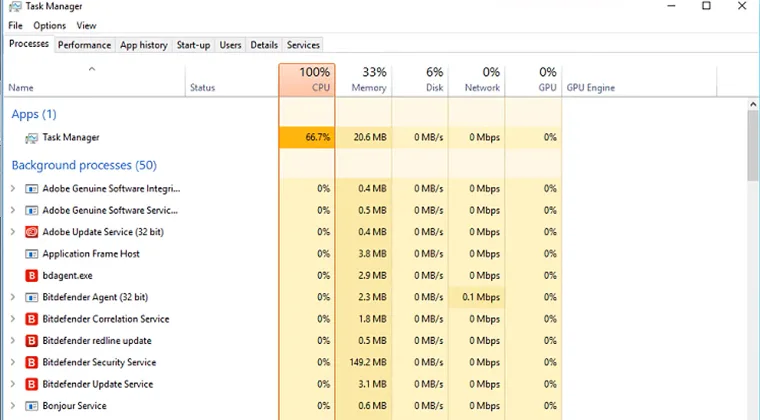Sort by the Disk column header
Image resolution: width=760 pixels, height=420 pixels.
coord(420,80)
